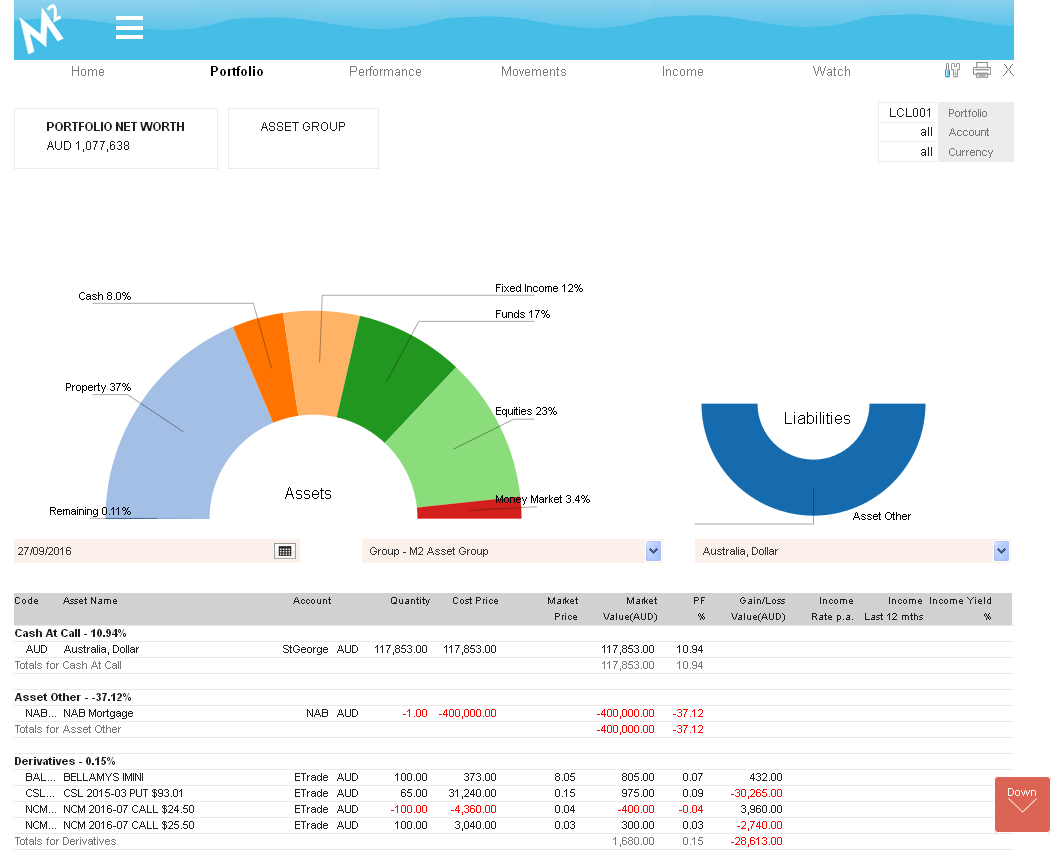Click the date field showing 27/09/2016
This screenshot has height=865, width=1055.
pyautogui.click(x=140, y=551)
